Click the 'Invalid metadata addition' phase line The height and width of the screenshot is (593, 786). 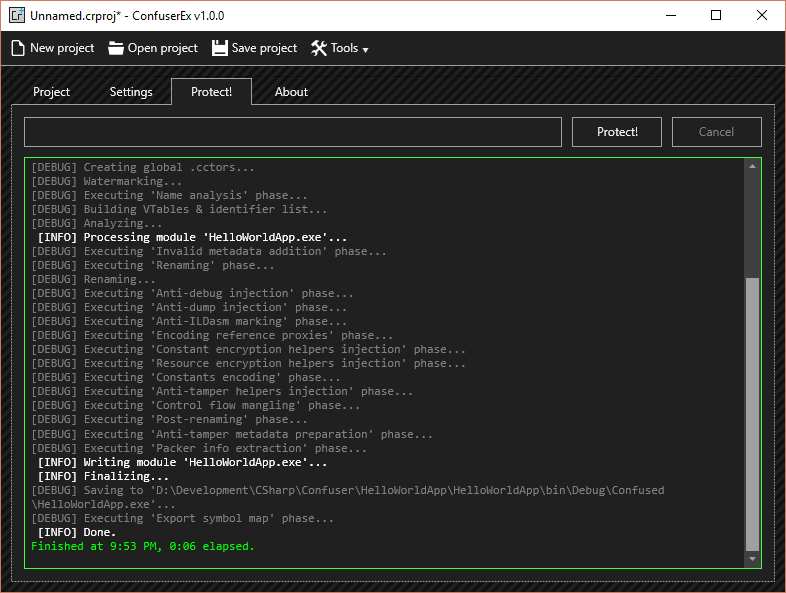point(209,251)
